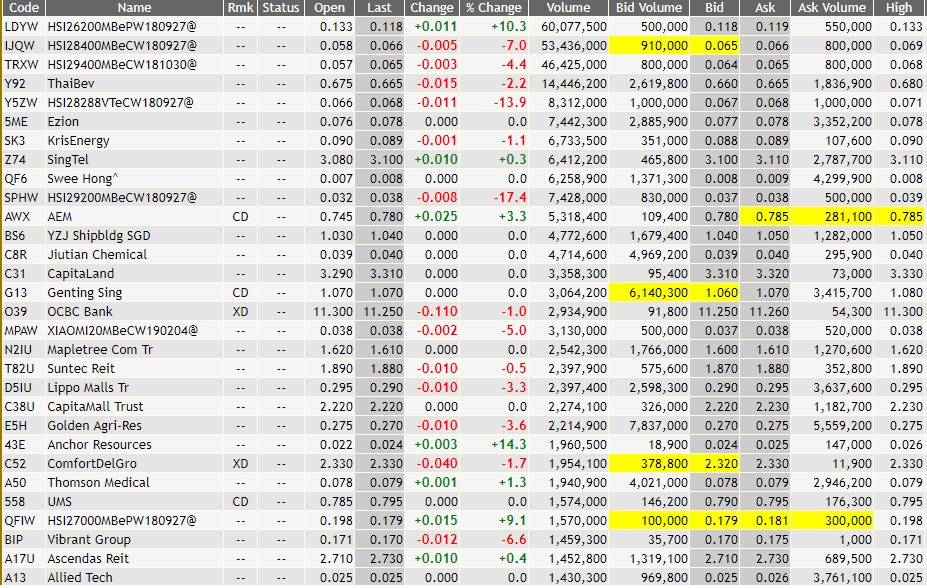
Task: Click HSI29200MBeCW180927@ warrant name
Action: (x=122, y=197)
